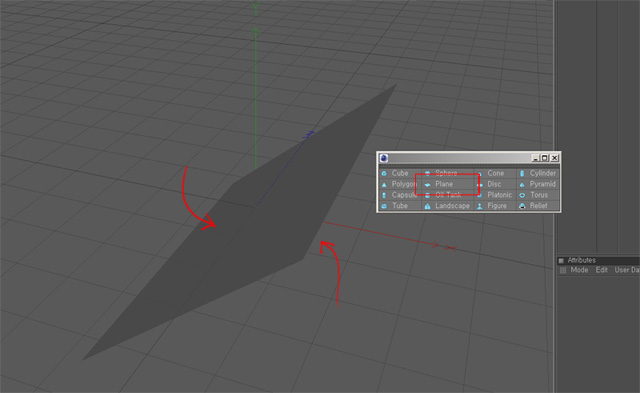Click the Attributes panel grip icon

click(x=561, y=260)
